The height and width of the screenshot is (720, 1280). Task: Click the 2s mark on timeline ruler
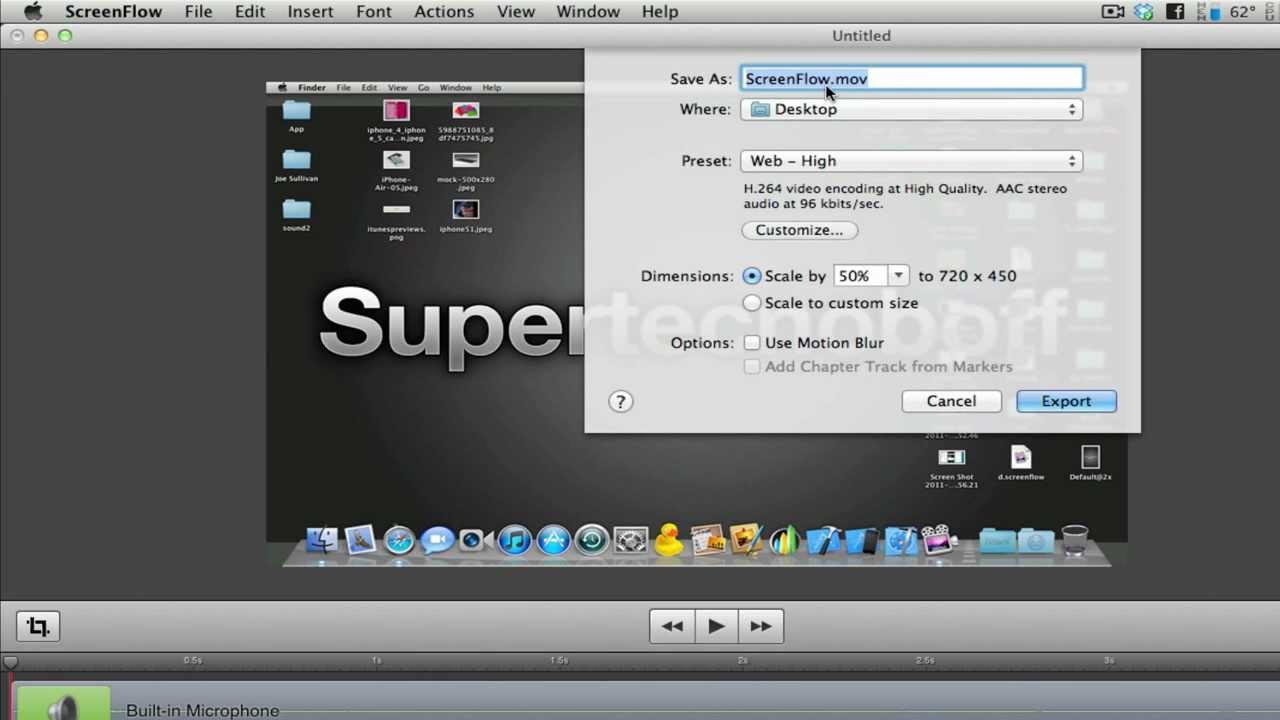click(742, 660)
